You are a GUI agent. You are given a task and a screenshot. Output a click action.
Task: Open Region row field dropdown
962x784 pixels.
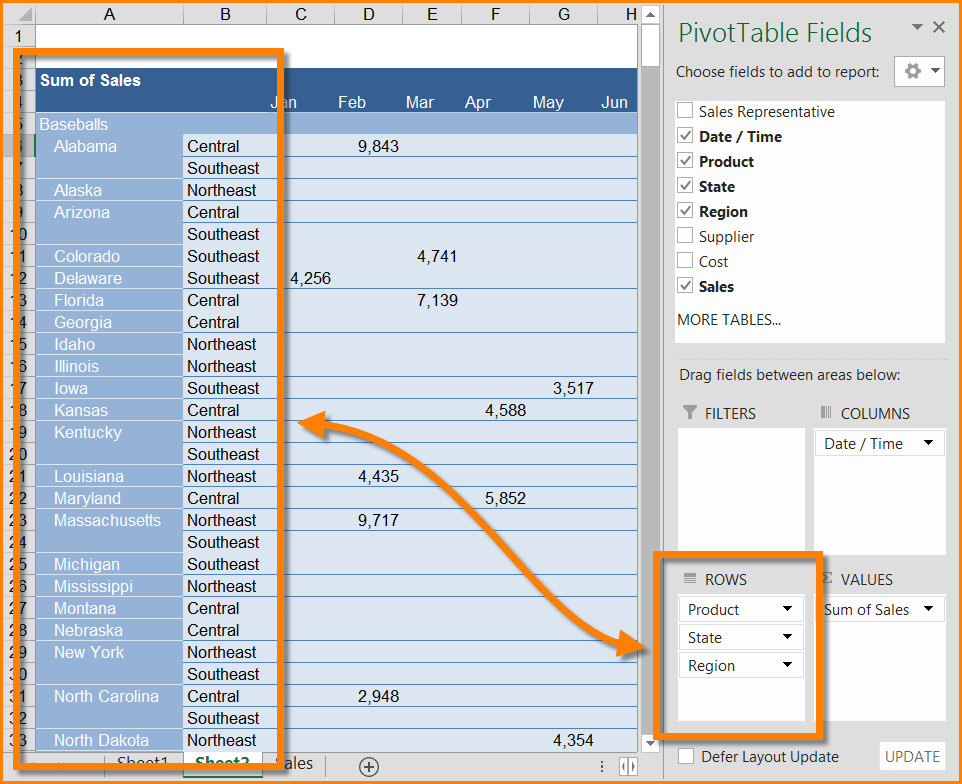tap(787, 665)
